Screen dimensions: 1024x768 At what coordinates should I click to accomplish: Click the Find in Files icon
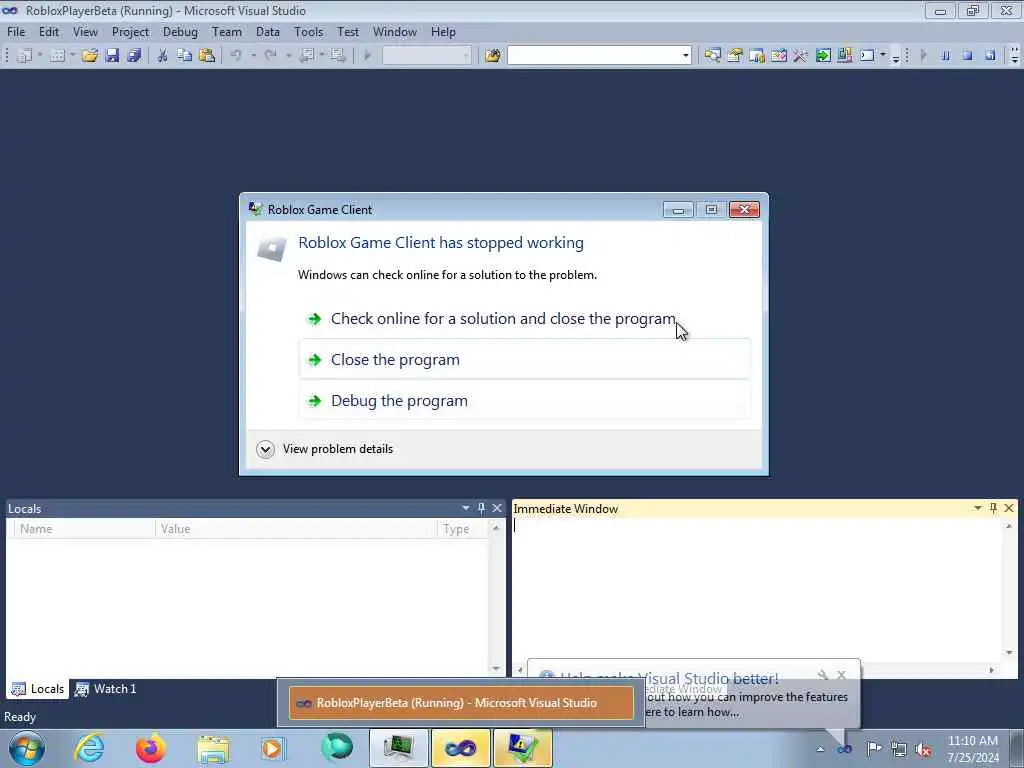pyautogui.click(x=493, y=56)
